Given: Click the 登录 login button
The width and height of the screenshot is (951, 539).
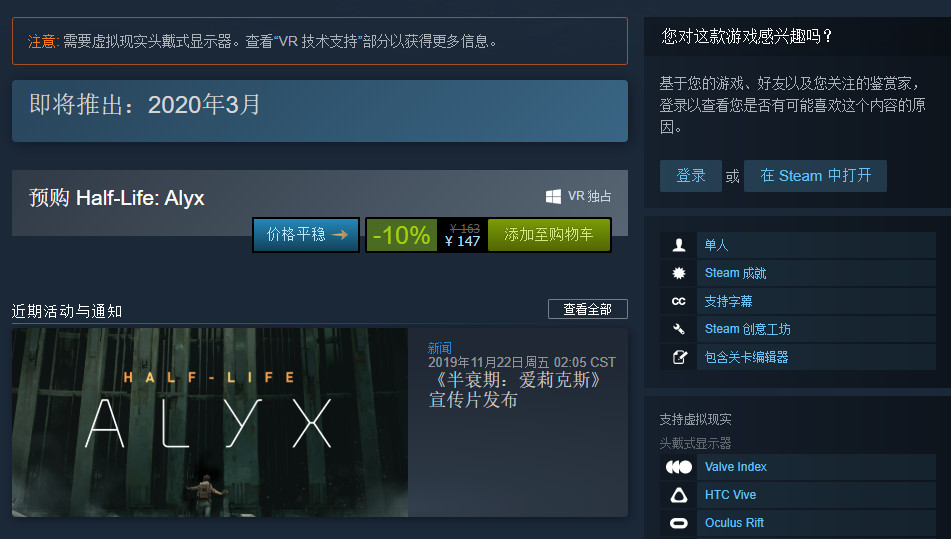Looking at the screenshot, I should pos(691,176).
